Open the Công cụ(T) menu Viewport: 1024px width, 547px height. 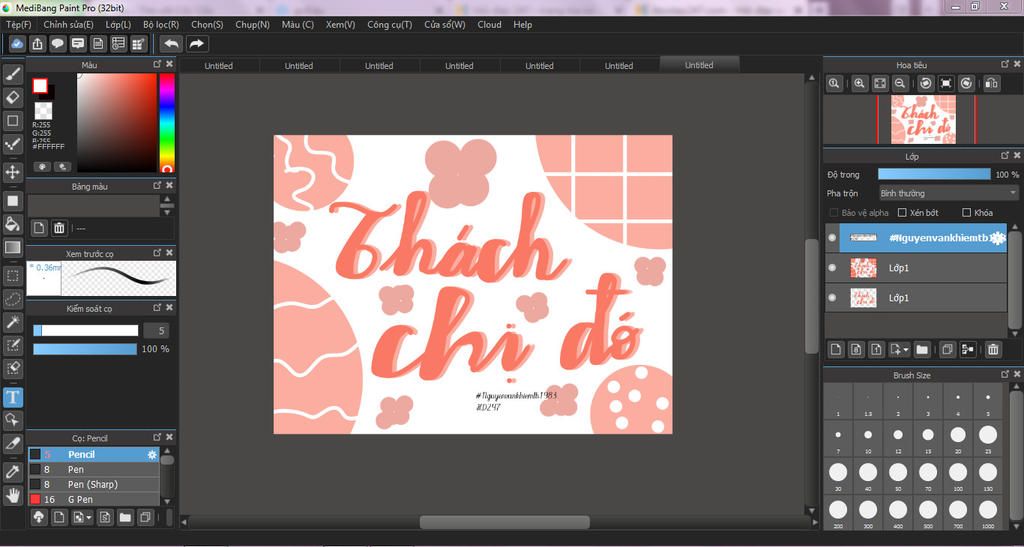[x=390, y=24]
